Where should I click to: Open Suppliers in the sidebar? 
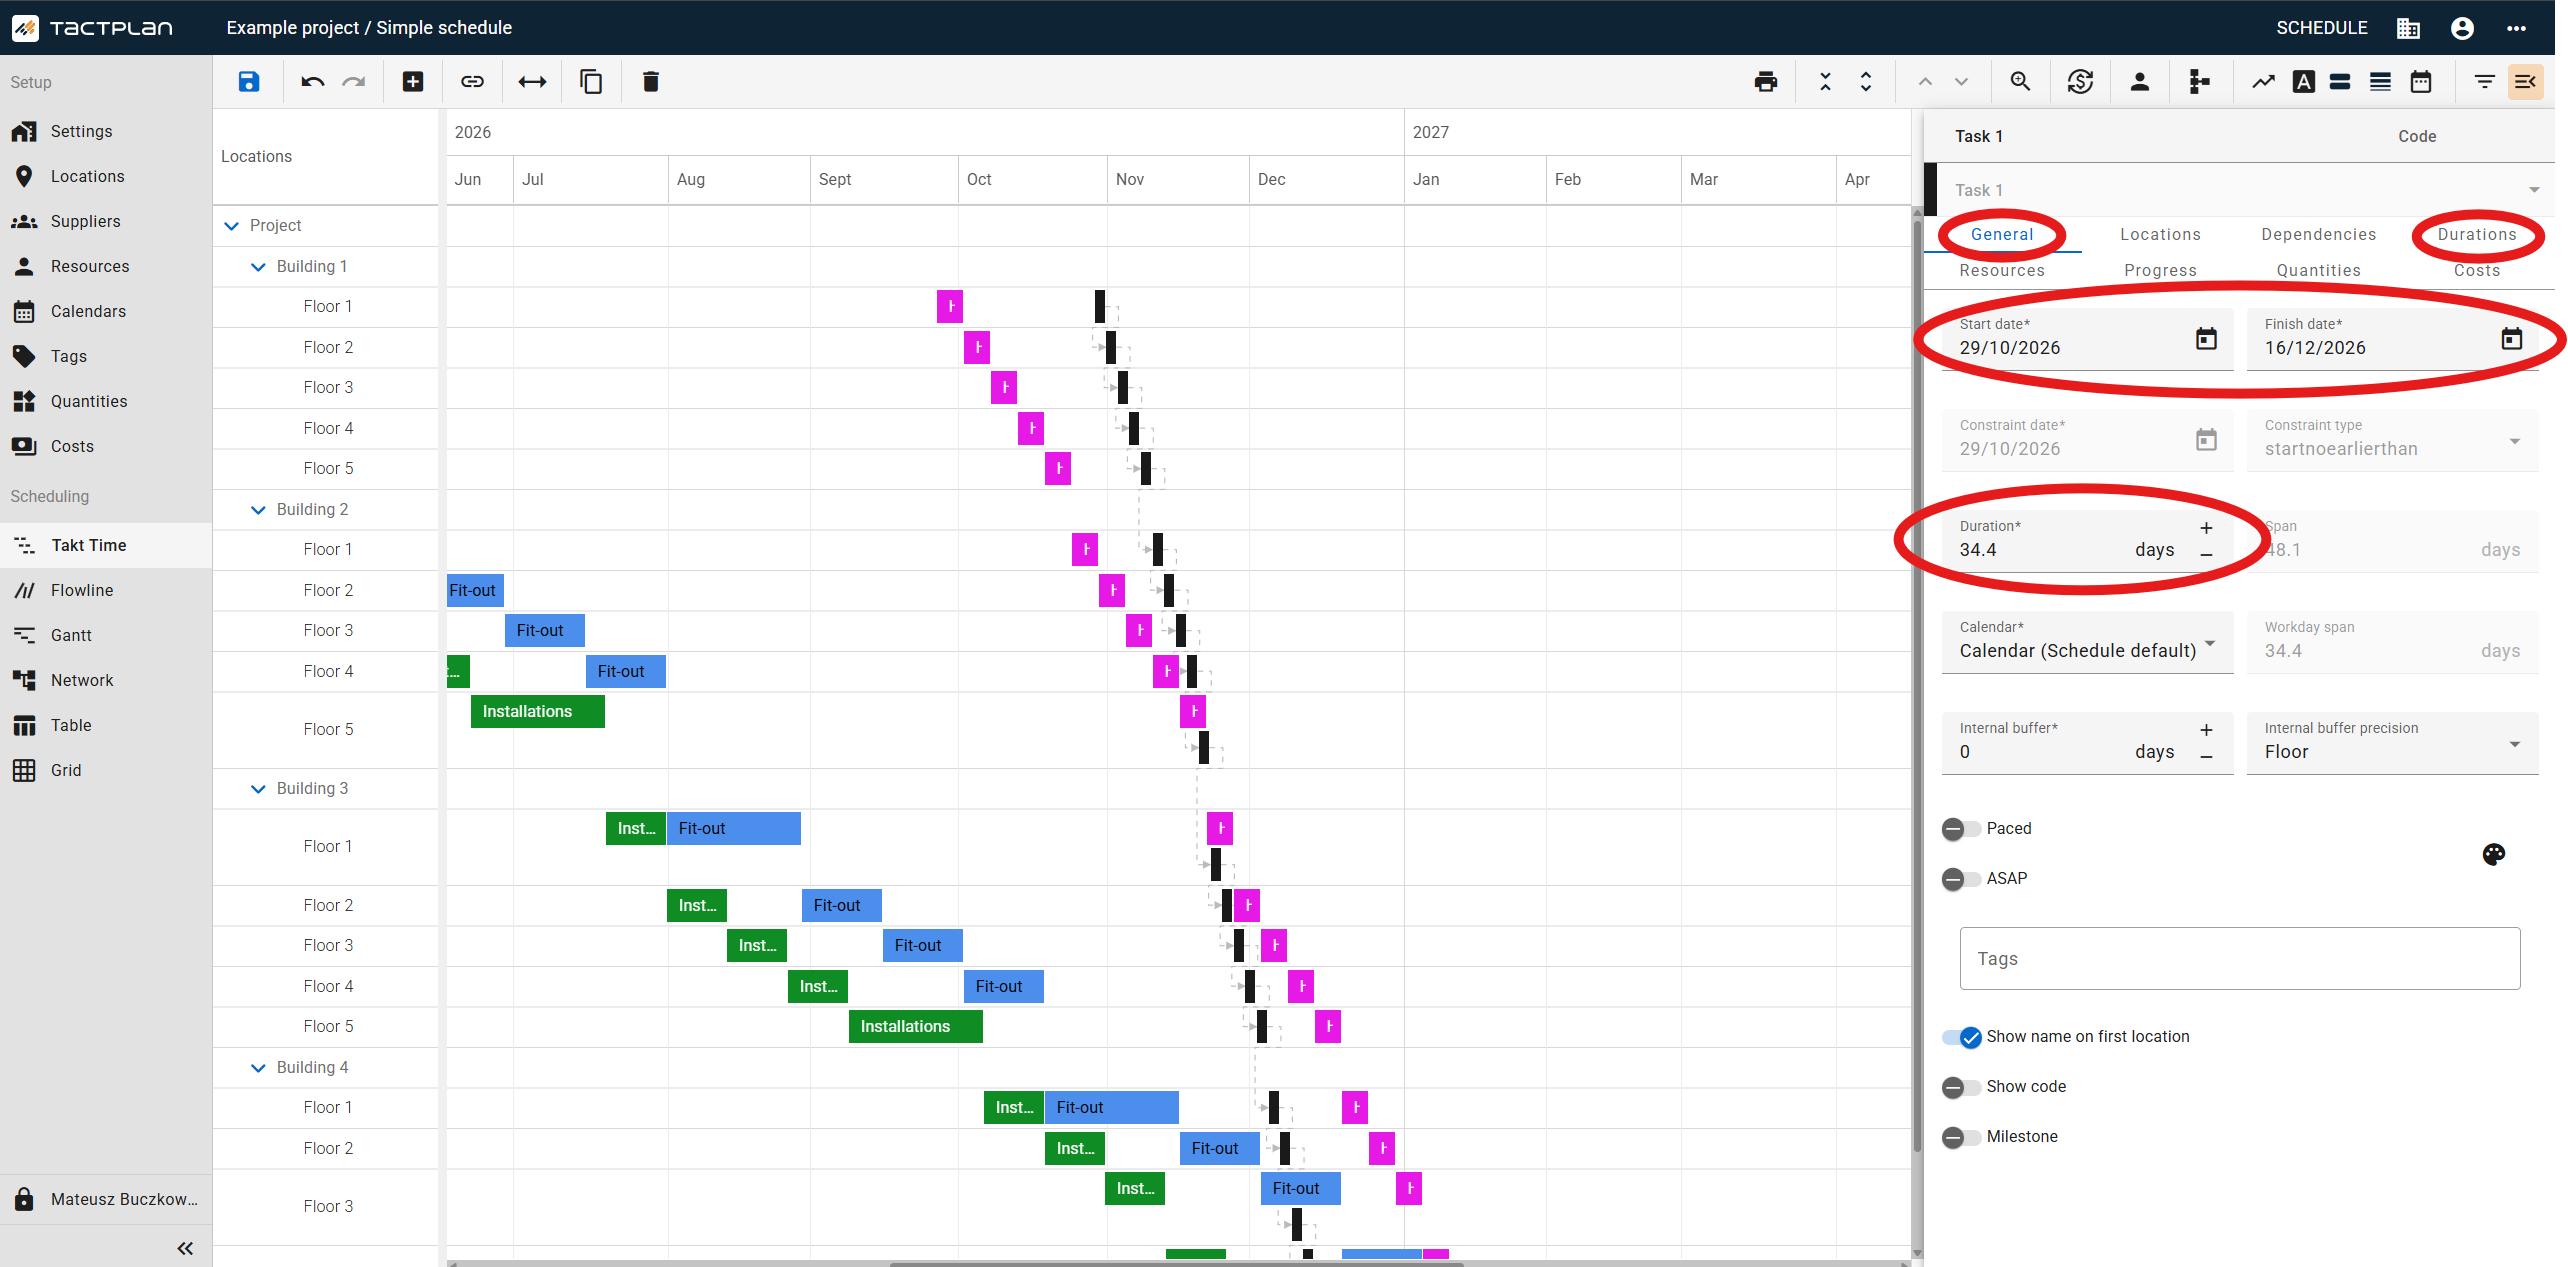tap(106, 222)
